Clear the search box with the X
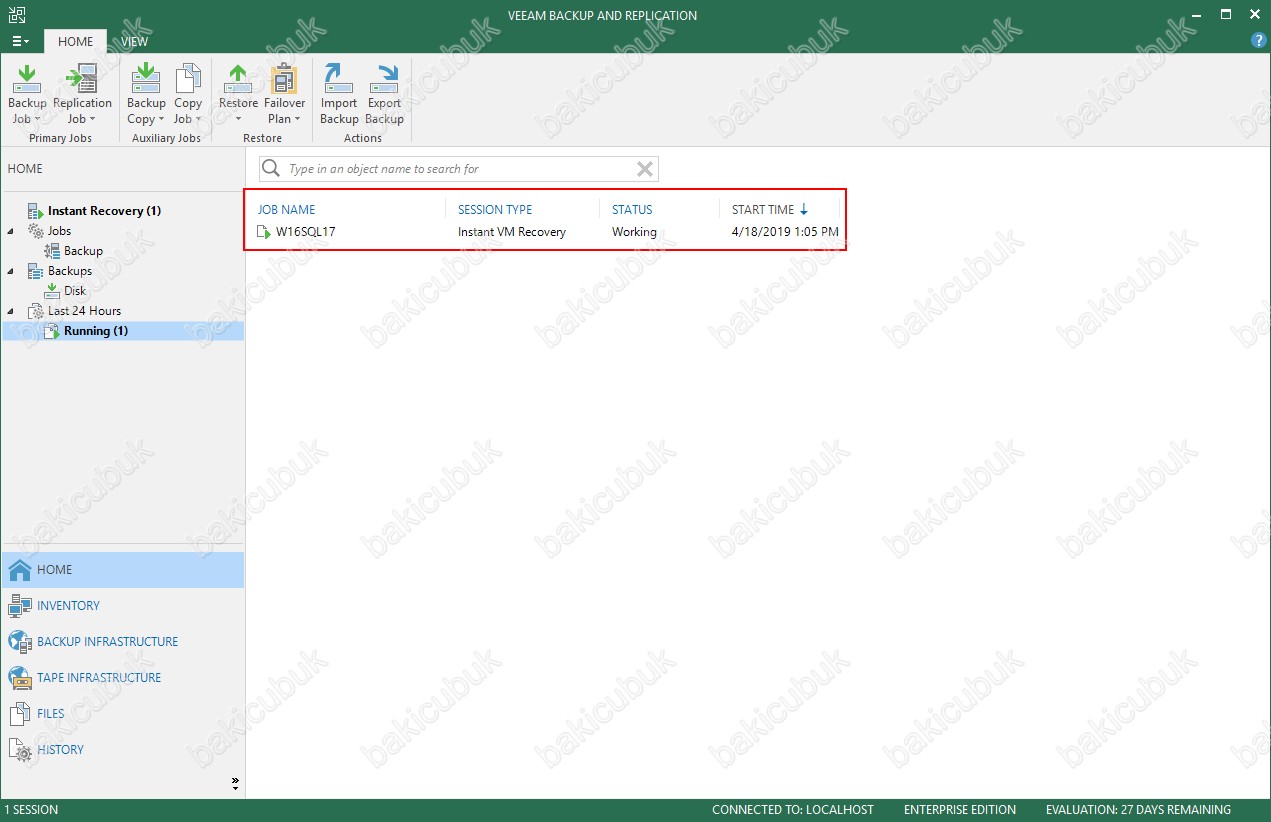Viewport: 1271px width, 822px height. 645,169
